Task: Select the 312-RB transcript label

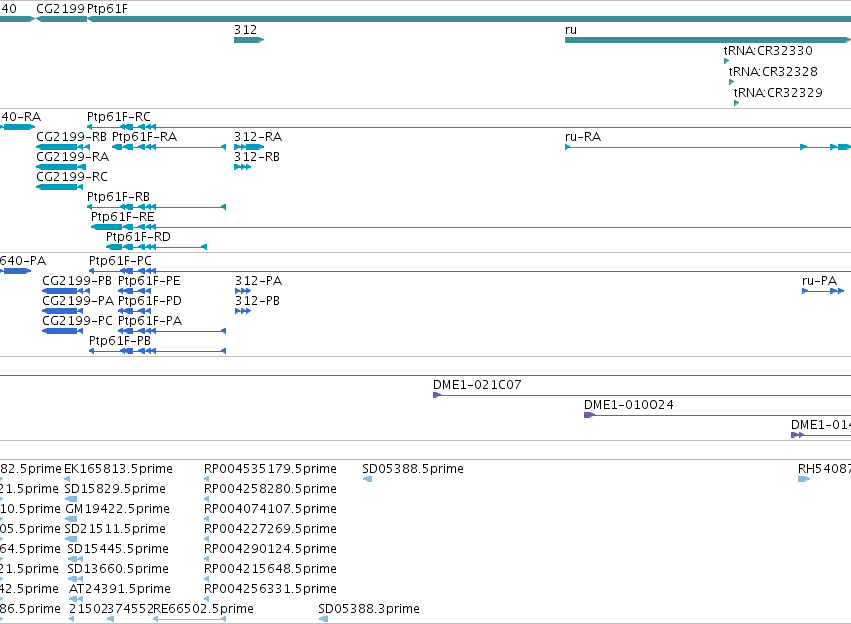Action: [257, 157]
